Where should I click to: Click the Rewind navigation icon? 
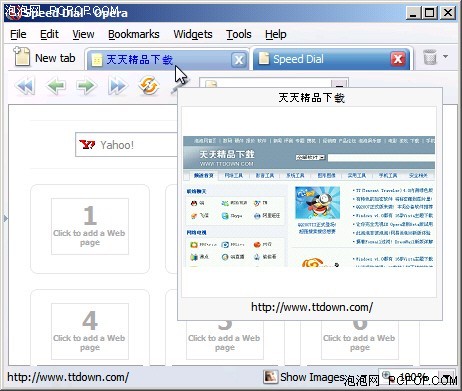[x=25, y=86]
